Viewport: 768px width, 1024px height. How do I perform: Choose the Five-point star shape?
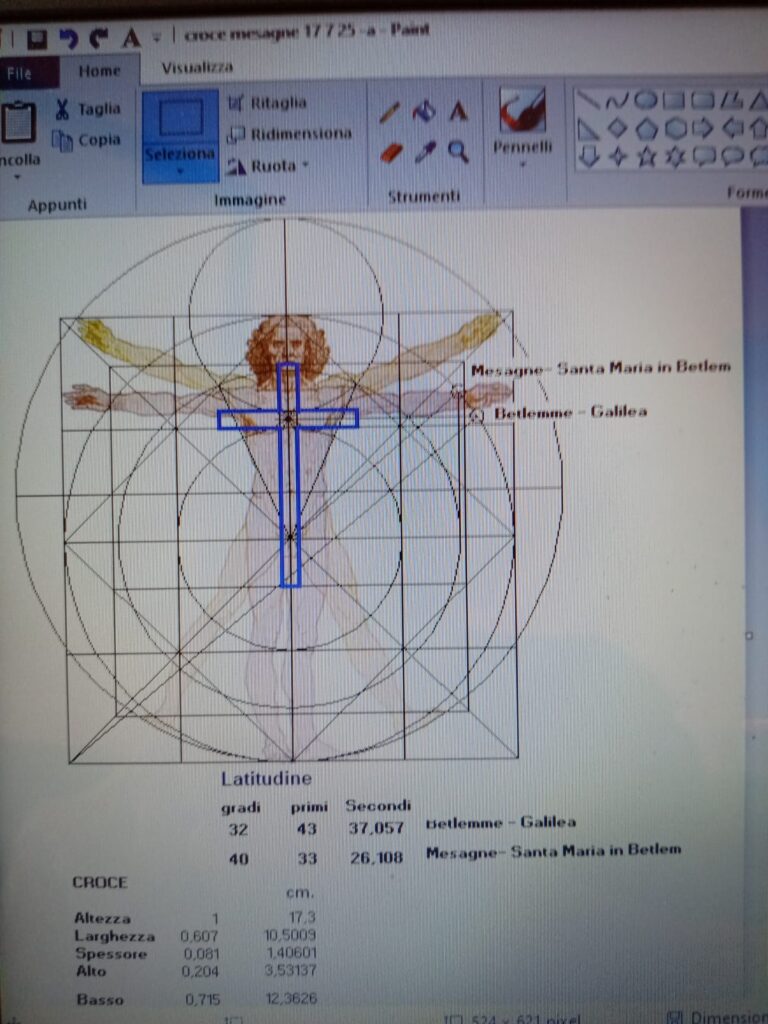(647, 157)
